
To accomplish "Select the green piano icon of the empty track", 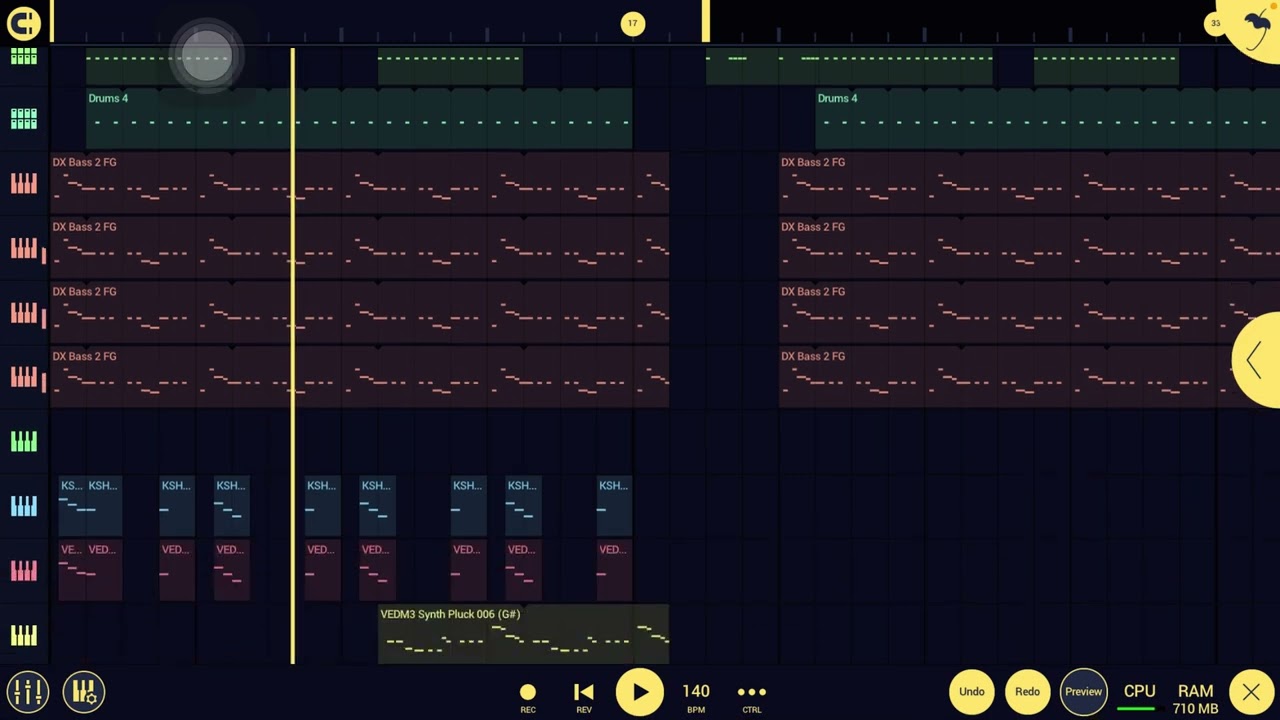I will [x=24, y=441].
